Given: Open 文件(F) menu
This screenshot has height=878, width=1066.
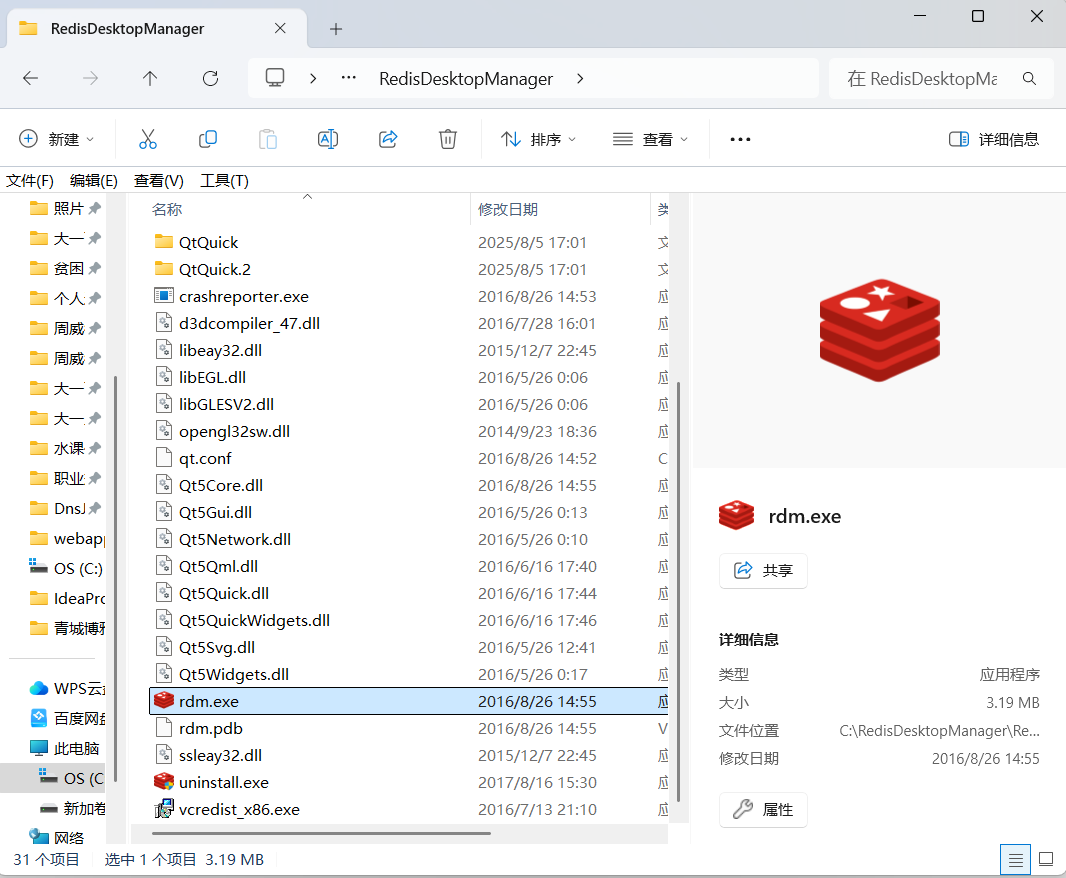Looking at the screenshot, I should 30,180.
